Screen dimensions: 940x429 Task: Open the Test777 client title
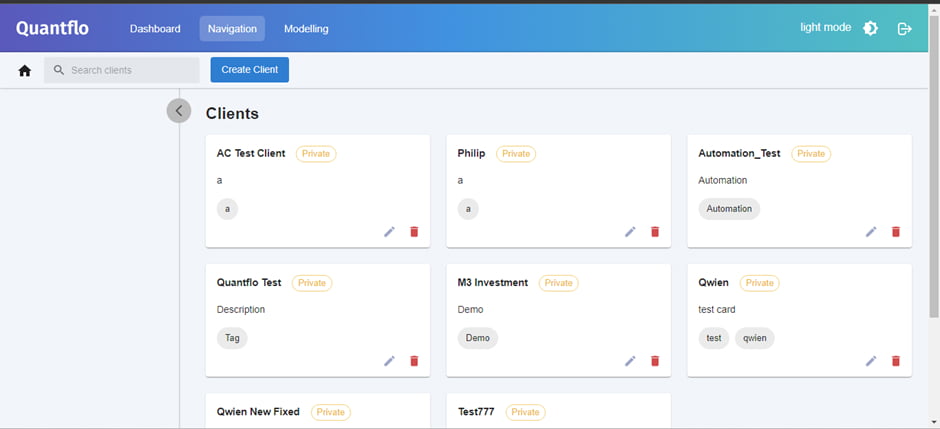476,412
